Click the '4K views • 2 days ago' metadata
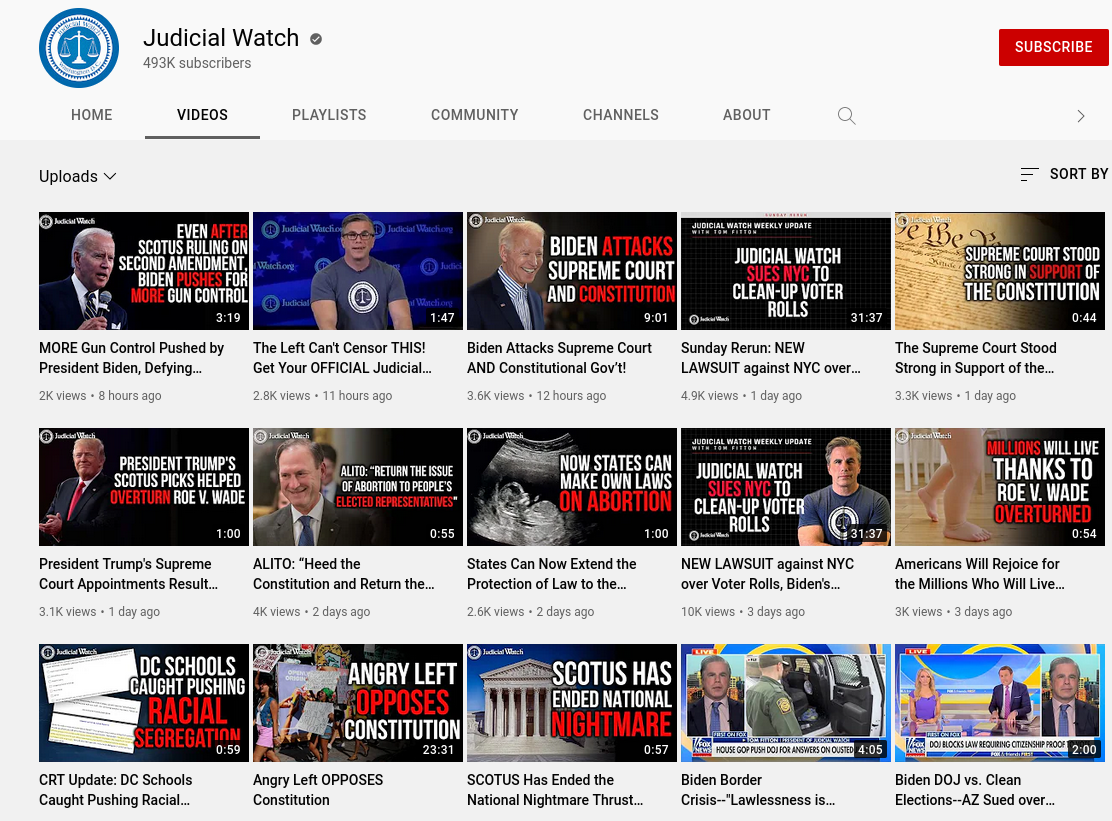 click(x=311, y=611)
